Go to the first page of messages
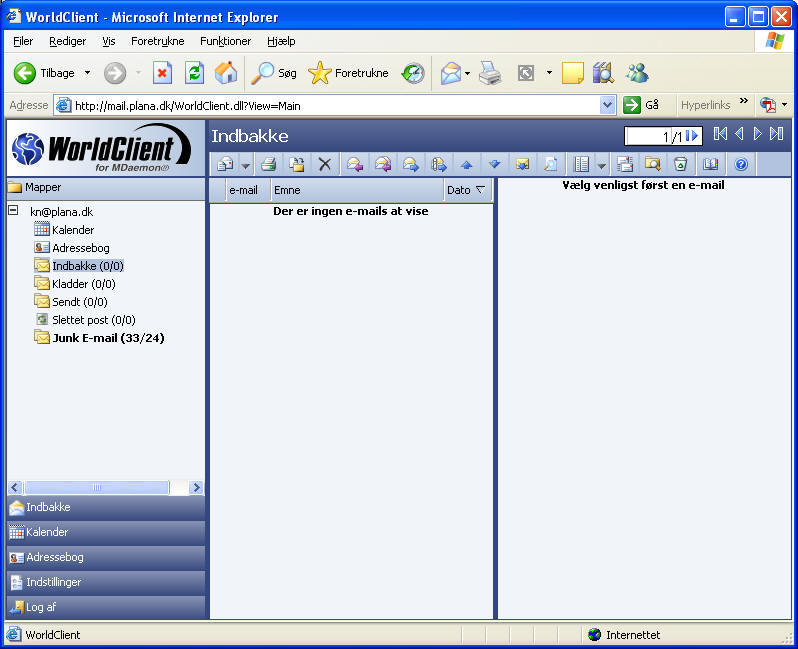The height and width of the screenshot is (649, 798). [720, 135]
